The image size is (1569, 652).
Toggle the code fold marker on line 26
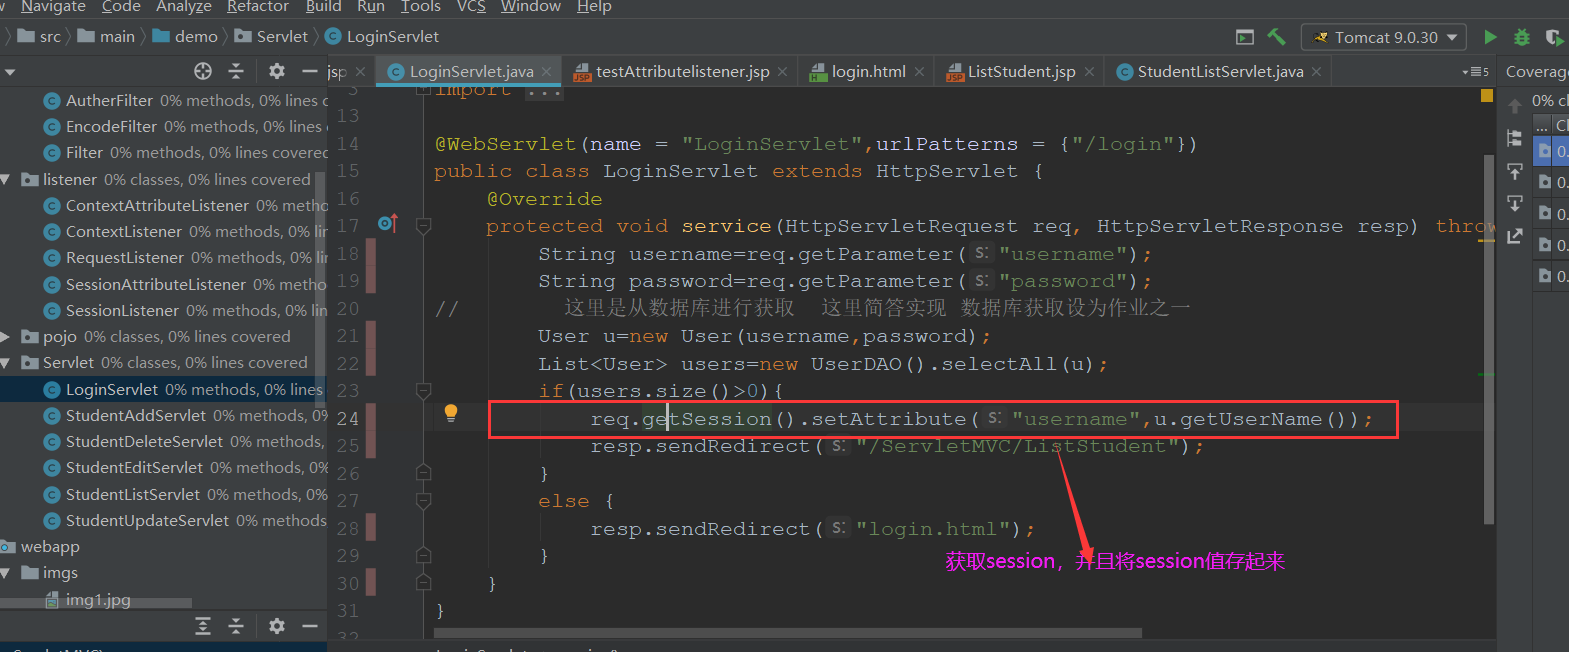click(423, 473)
